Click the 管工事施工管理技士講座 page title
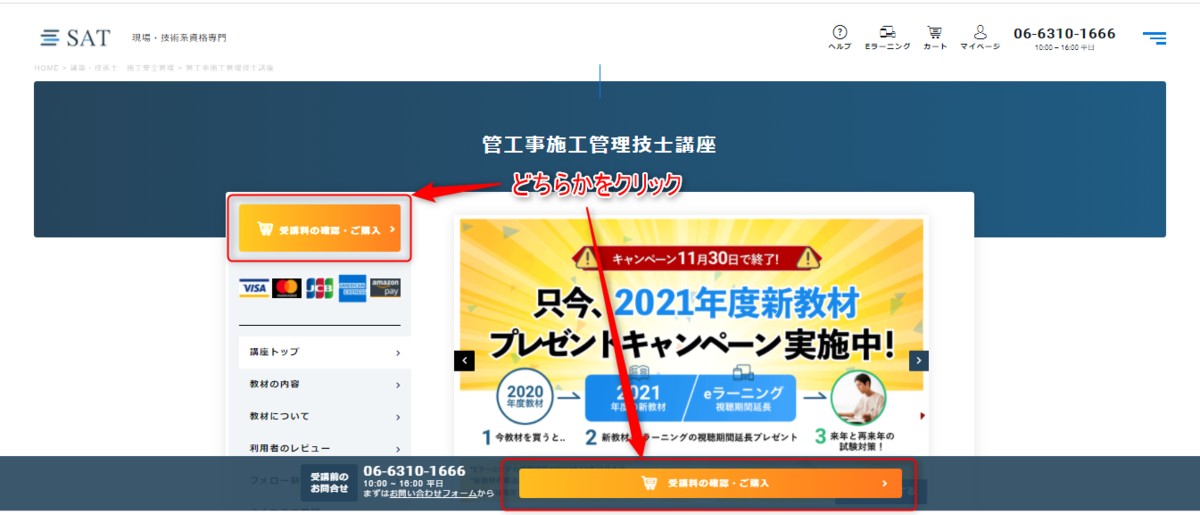 [x=599, y=144]
